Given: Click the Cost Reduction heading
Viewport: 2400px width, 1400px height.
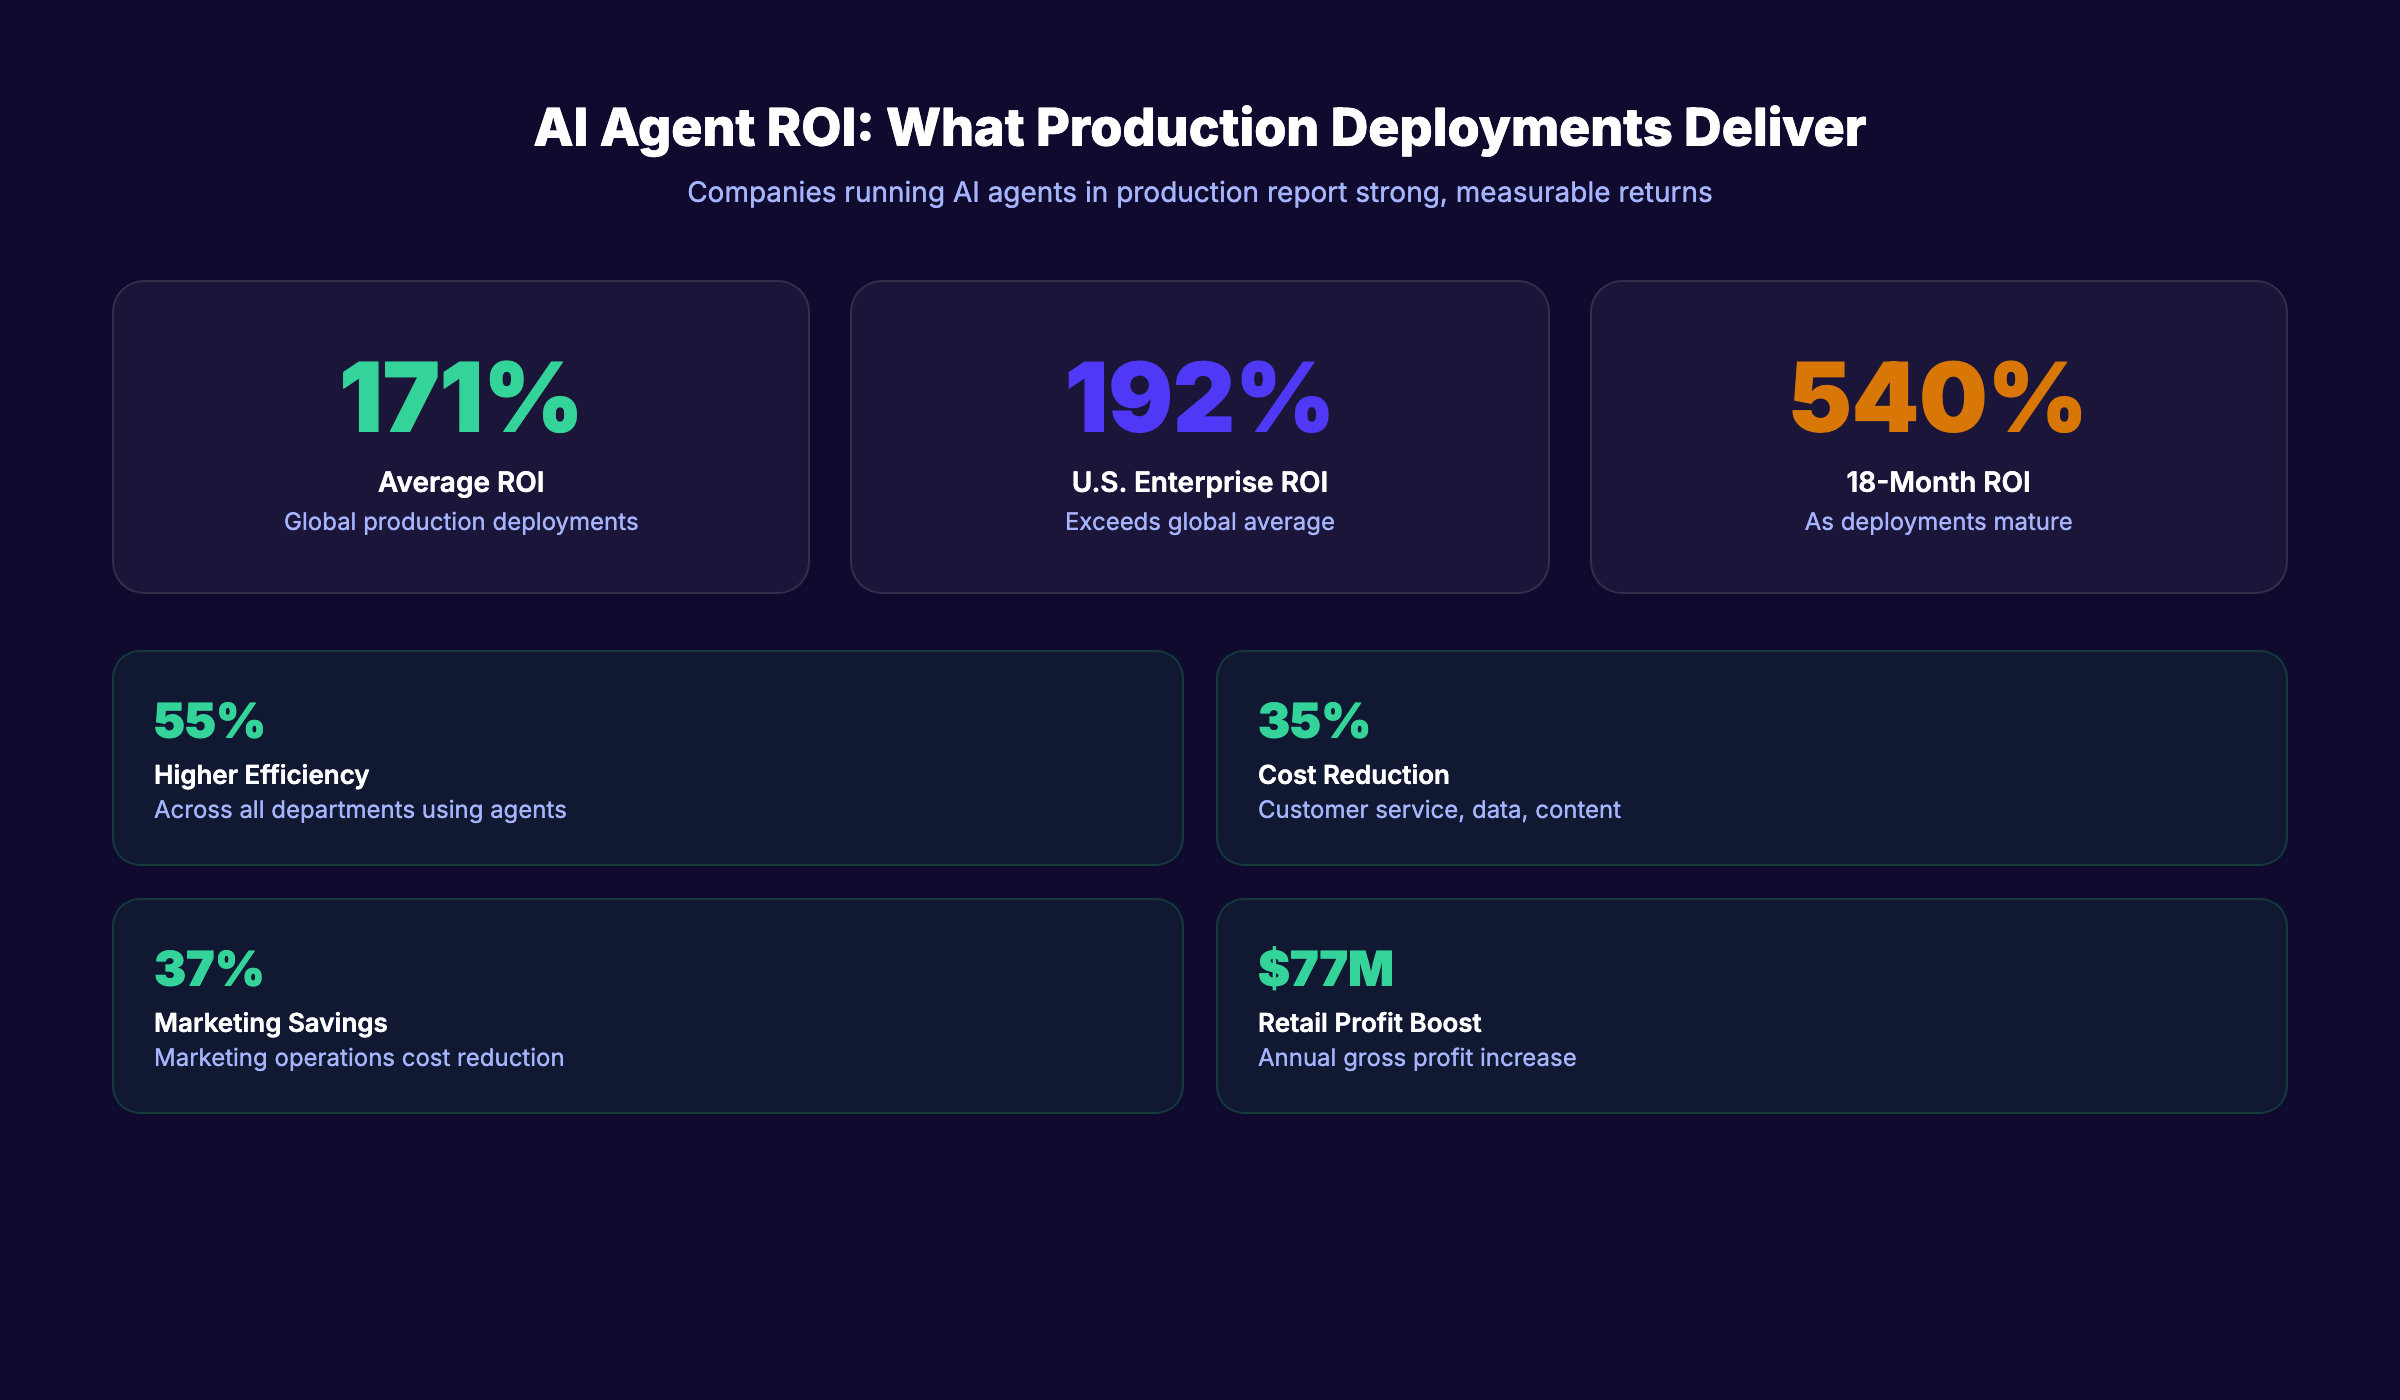Looking at the screenshot, I should pos(1352,774).
